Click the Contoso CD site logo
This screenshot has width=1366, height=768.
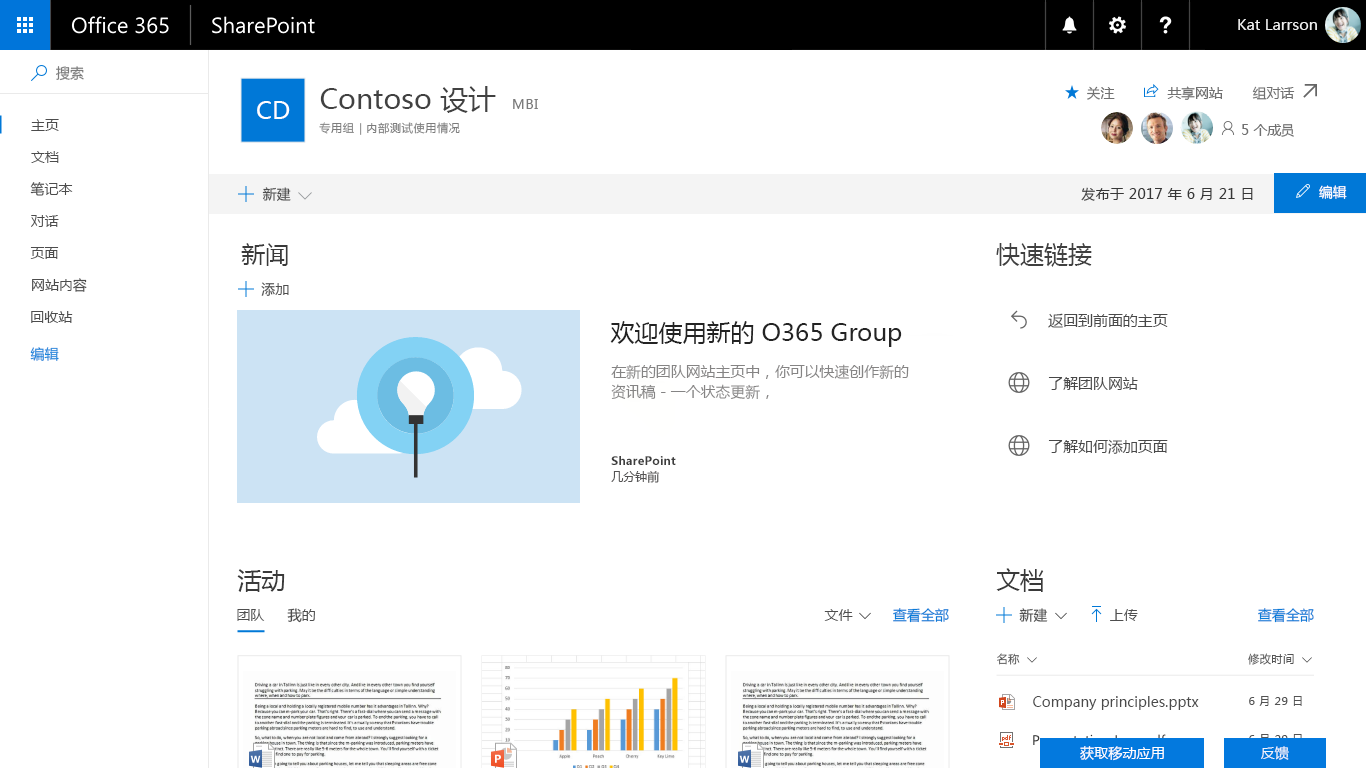pyautogui.click(x=273, y=110)
